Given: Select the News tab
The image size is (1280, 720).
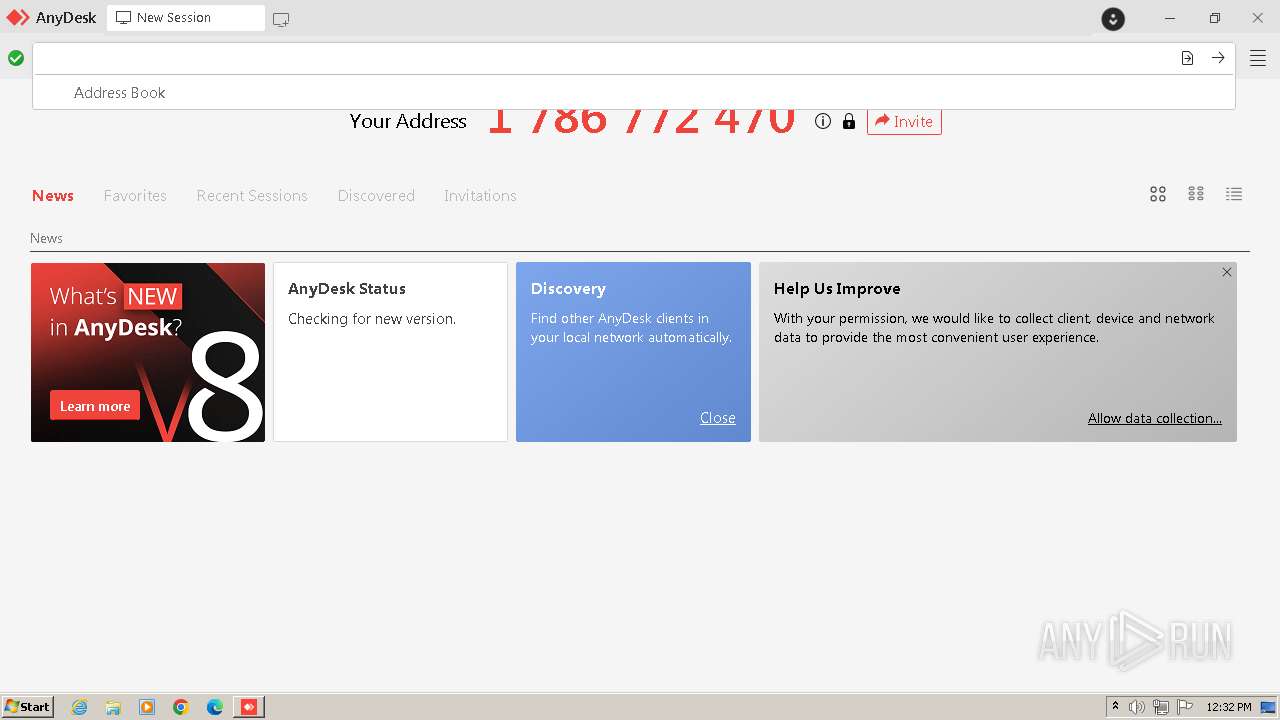Looking at the screenshot, I should pyautogui.click(x=53, y=195).
